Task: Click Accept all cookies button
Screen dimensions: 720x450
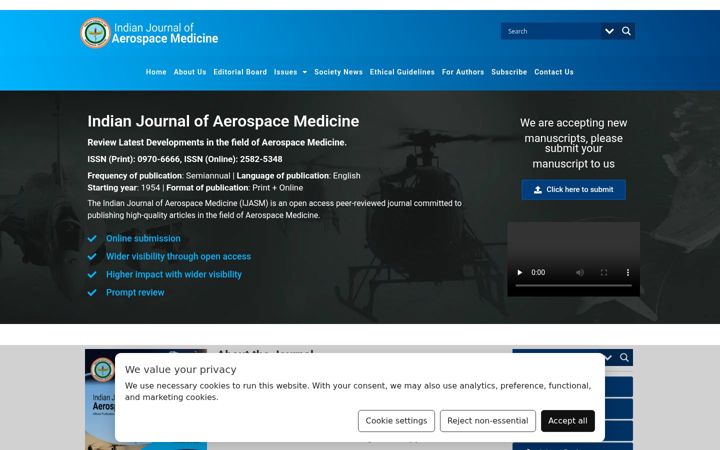Action: (x=568, y=421)
